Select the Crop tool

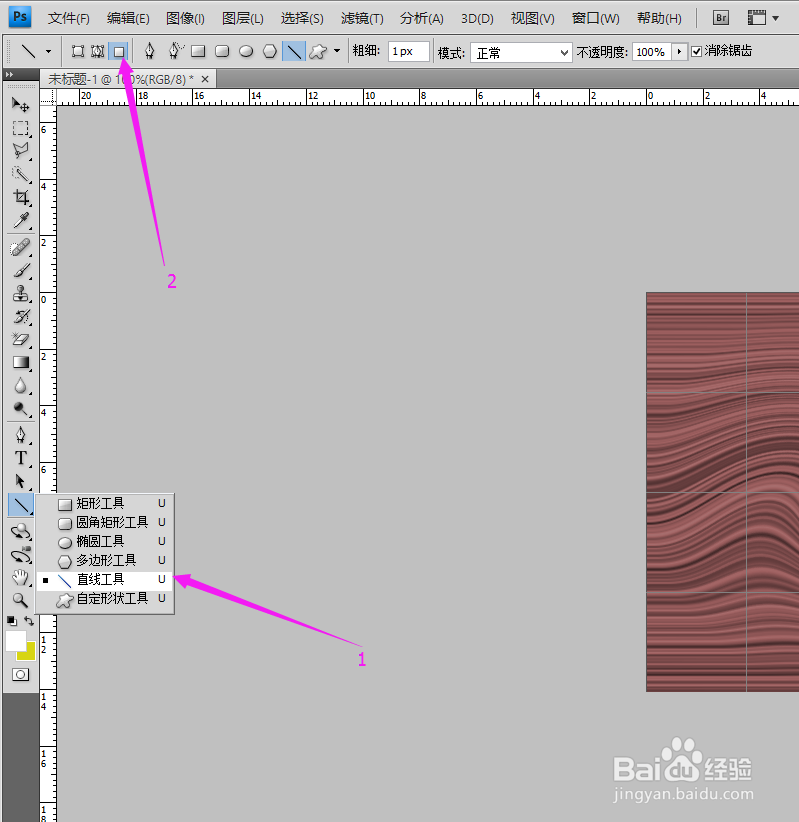pos(20,197)
